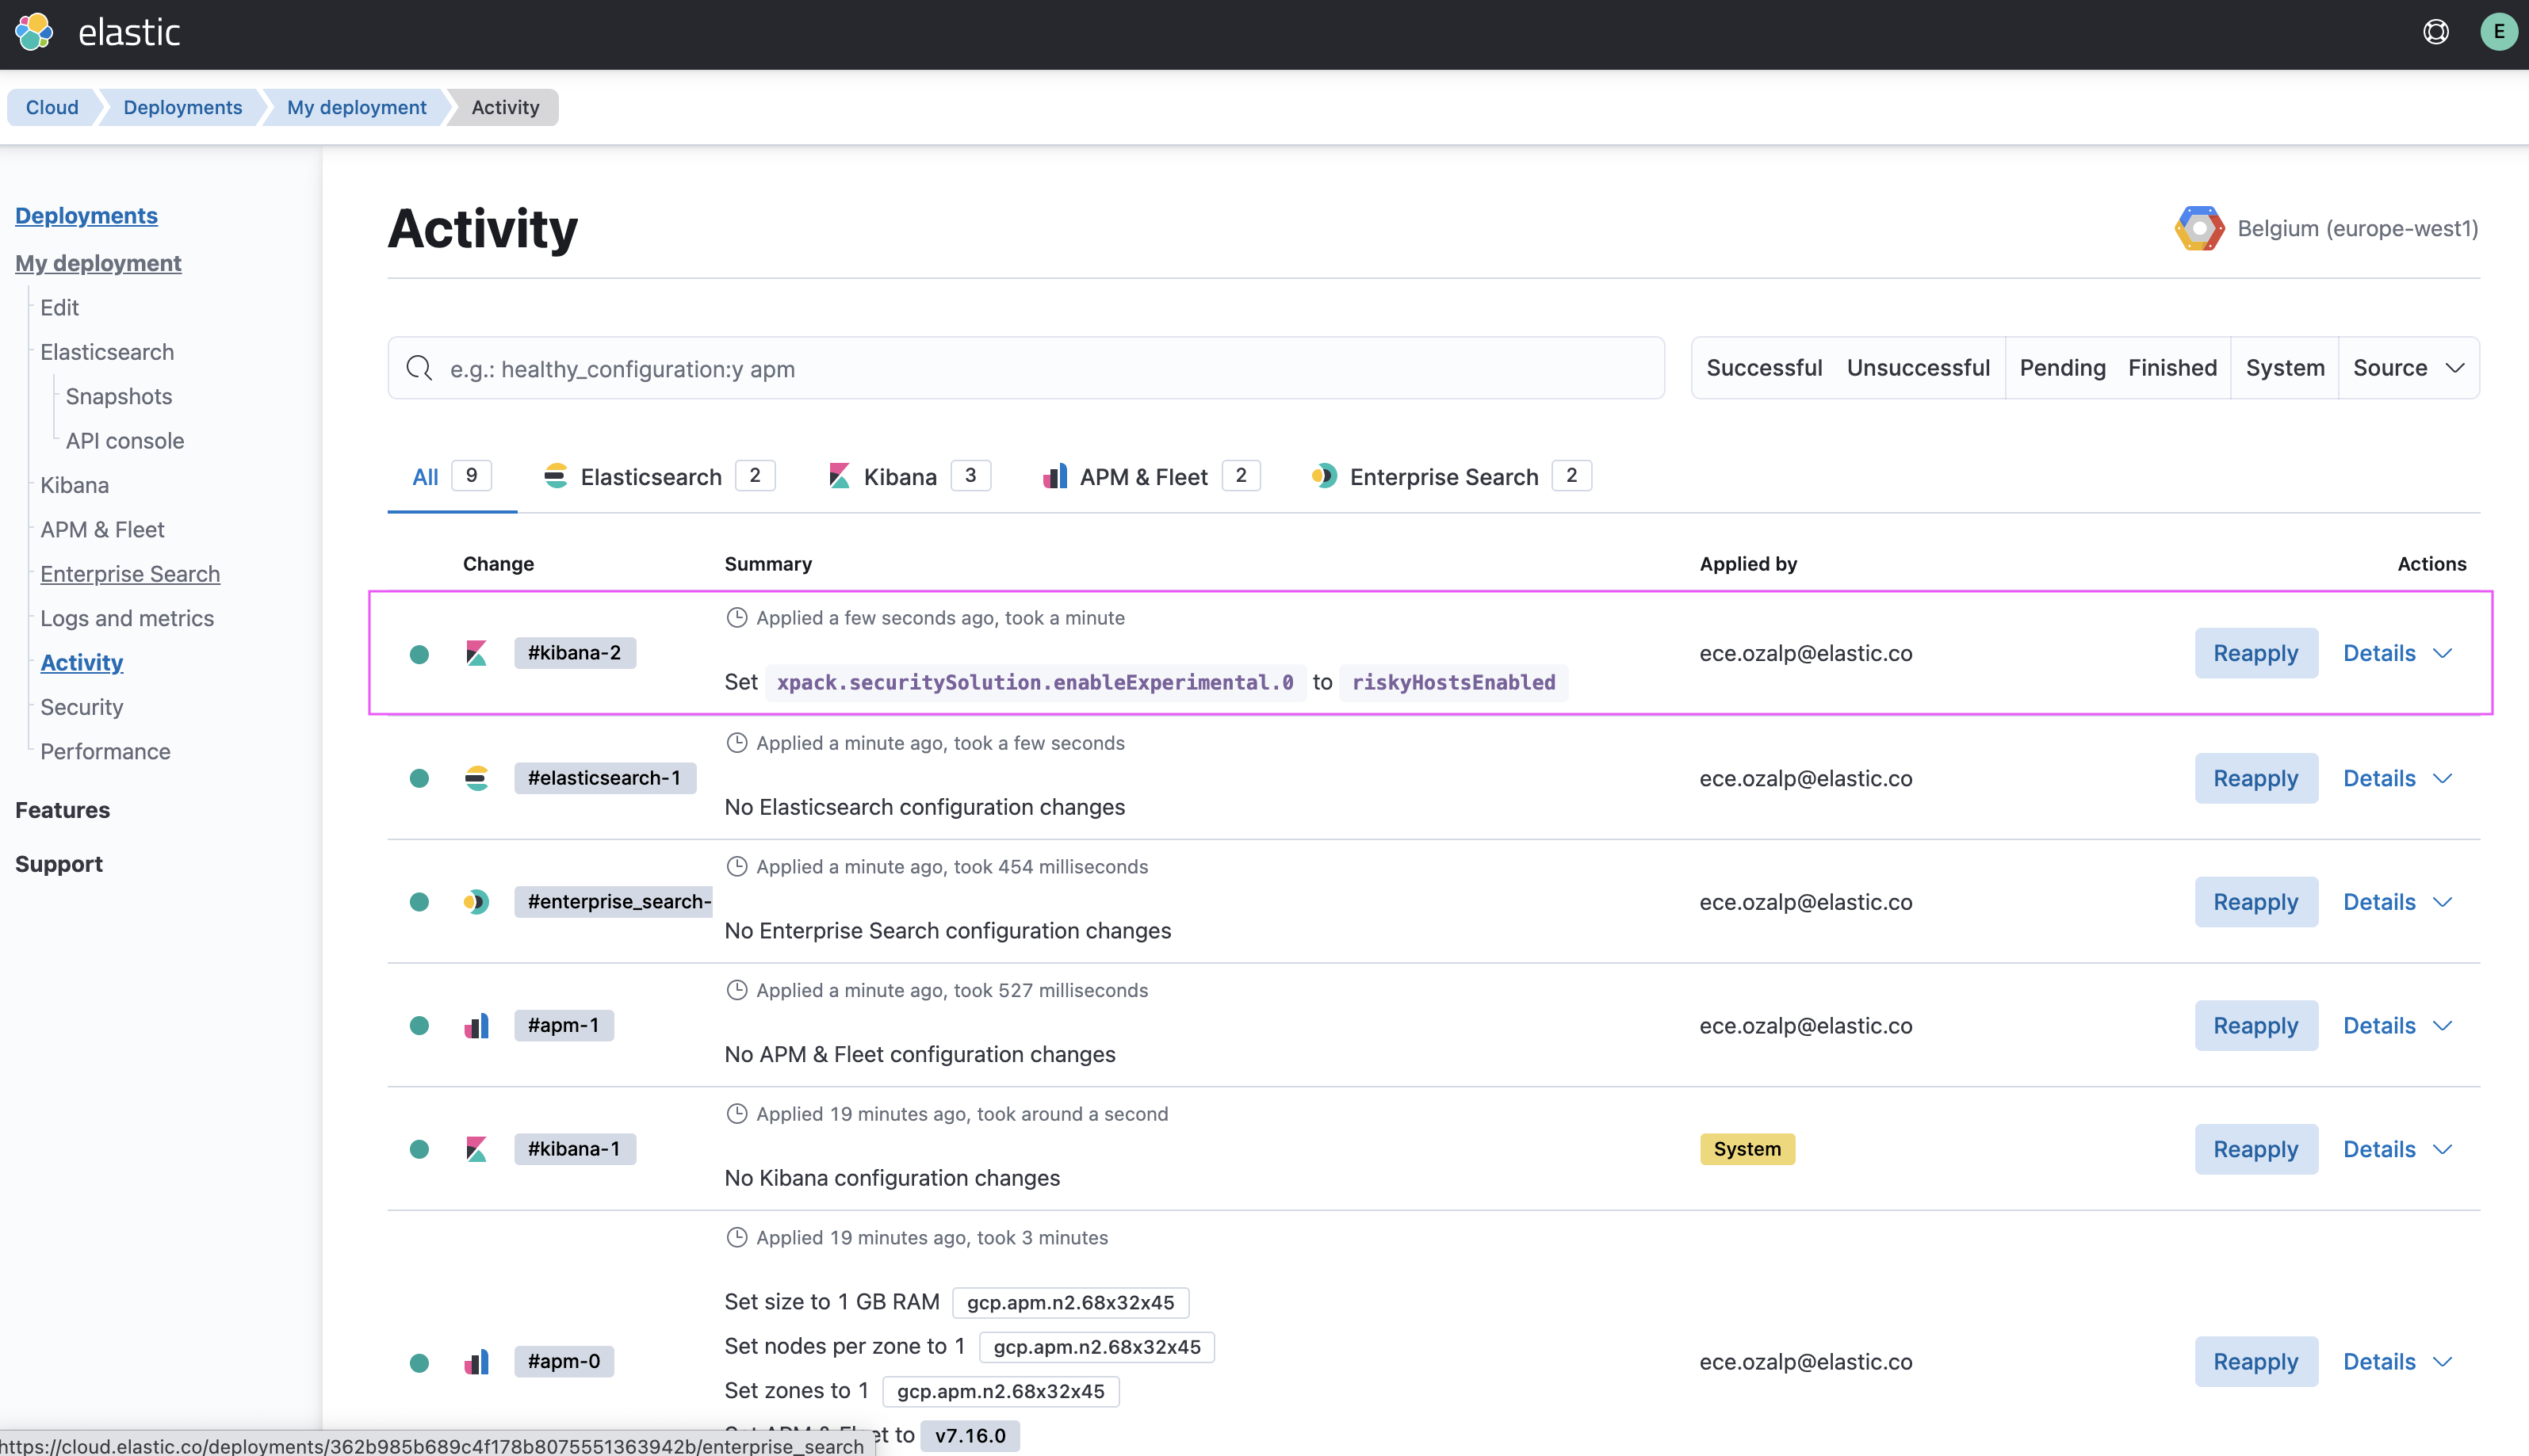This screenshot has height=1456, width=2529.
Task: Click the search magnifier icon
Action: pyautogui.click(x=419, y=368)
